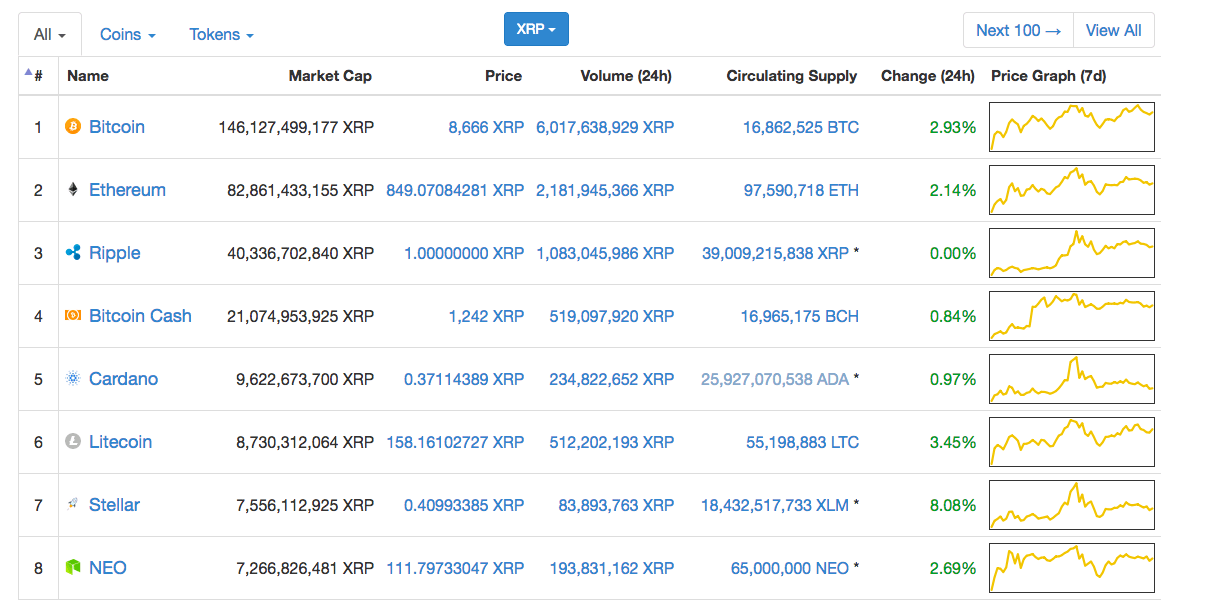Sort table by Change (24h) column
This screenshot has height=600, width=1225.
pyautogui.click(x=928, y=76)
